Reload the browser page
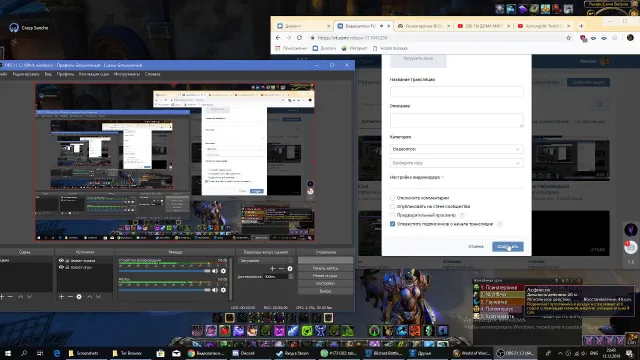Image resolution: width=640 pixels, height=360 pixels. (x=299, y=38)
